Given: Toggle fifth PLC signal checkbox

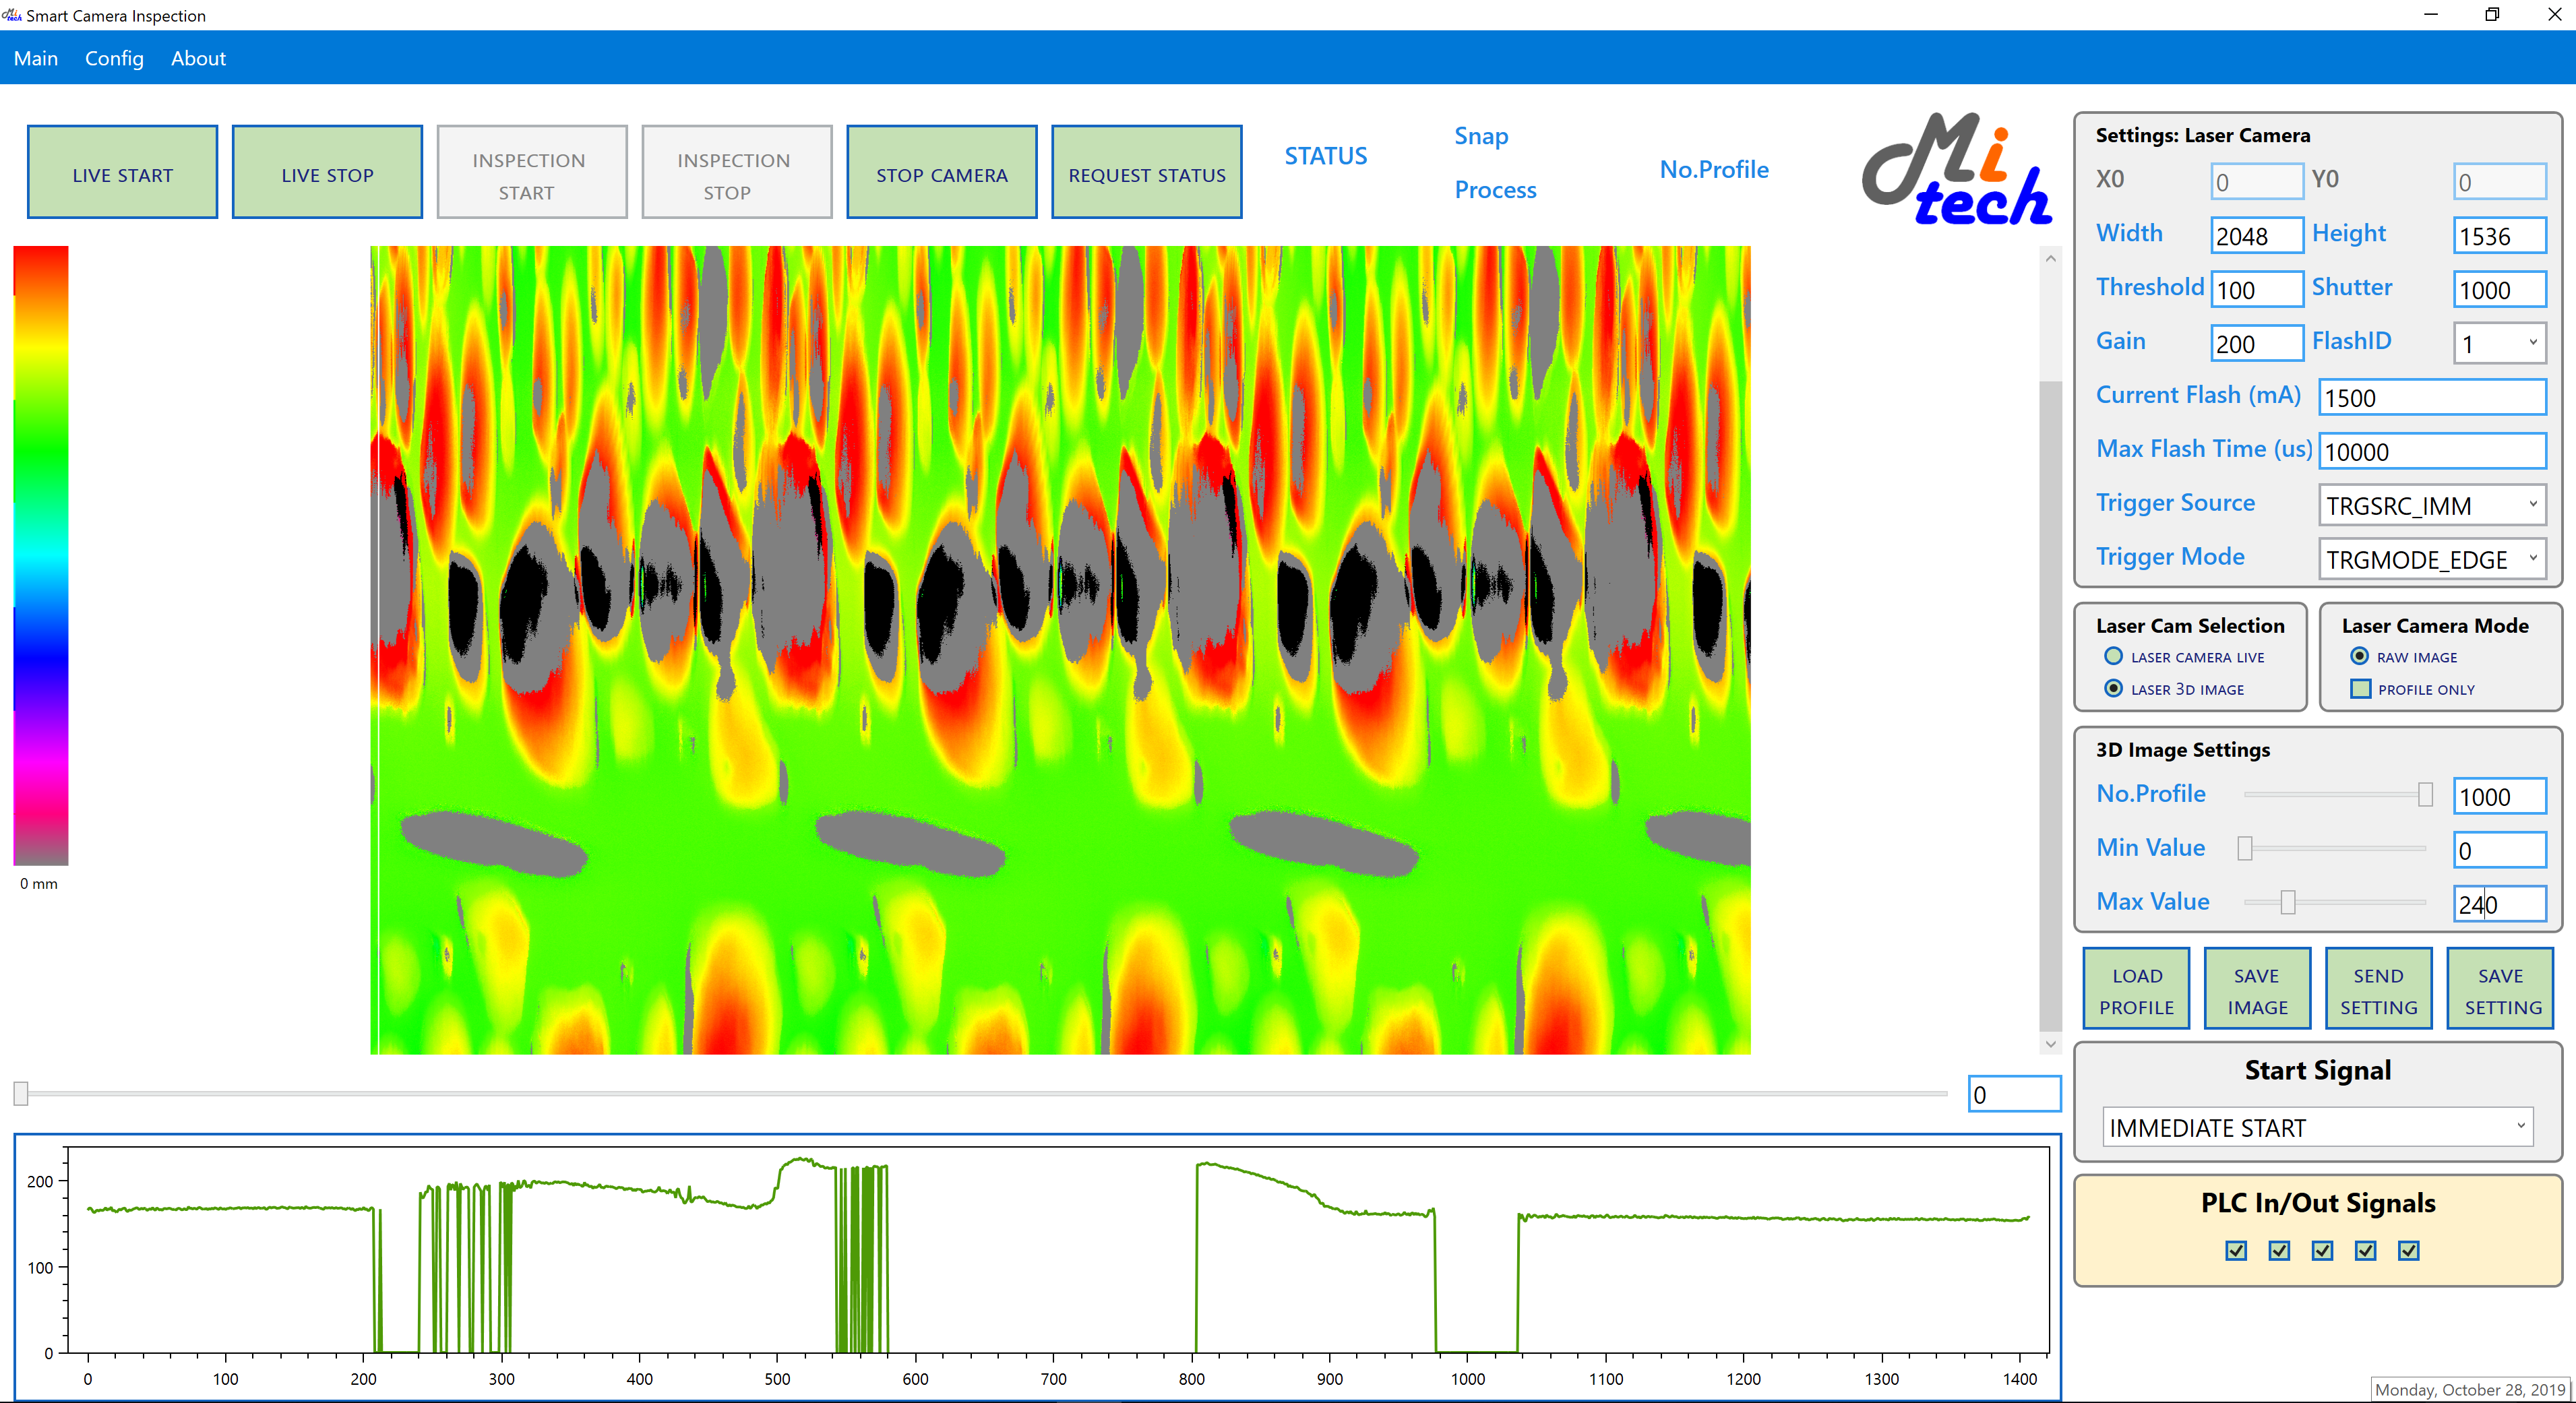Looking at the screenshot, I should [2408, 1250].
